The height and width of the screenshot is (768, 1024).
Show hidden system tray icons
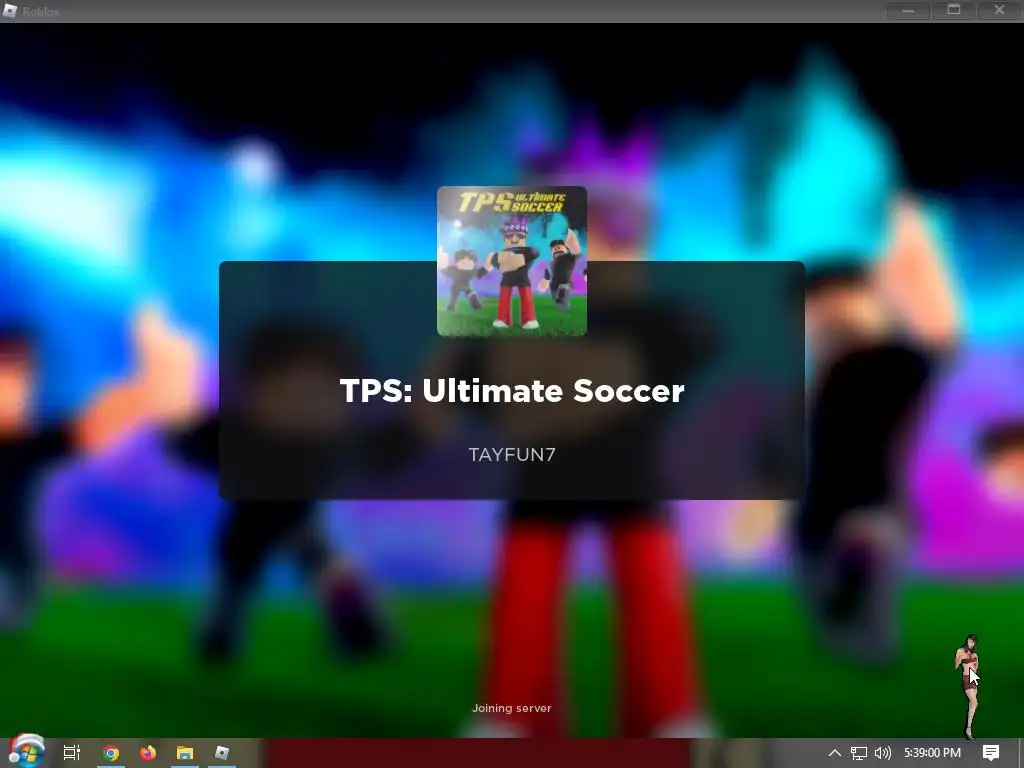[835, 753]
